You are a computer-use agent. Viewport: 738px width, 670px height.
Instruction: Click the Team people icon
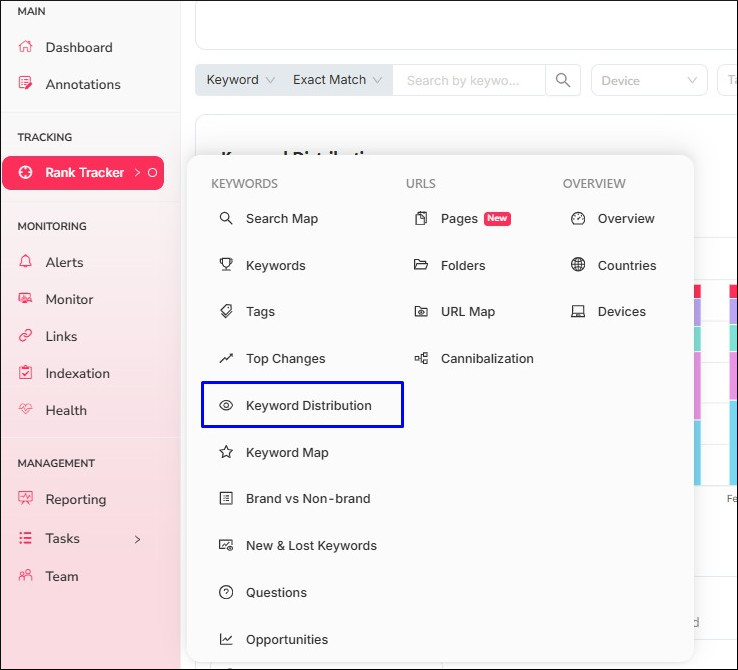point(25,575)
